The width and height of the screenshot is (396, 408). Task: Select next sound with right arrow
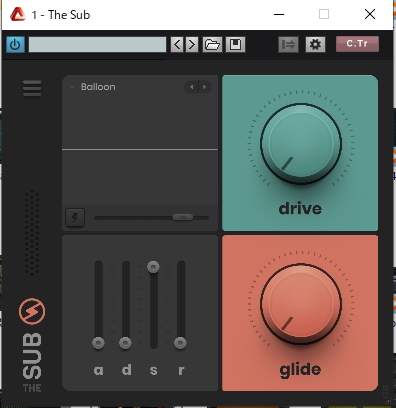click(x=205, y=87)
